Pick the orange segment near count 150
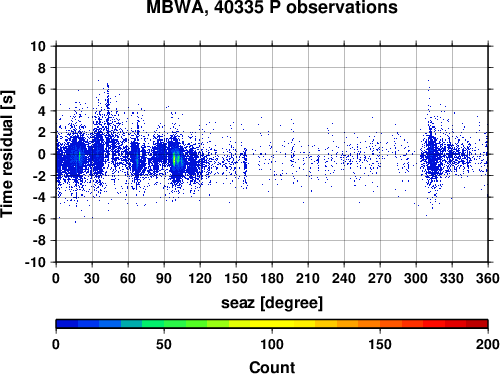The image size is (500, 374). click(380, 324)
